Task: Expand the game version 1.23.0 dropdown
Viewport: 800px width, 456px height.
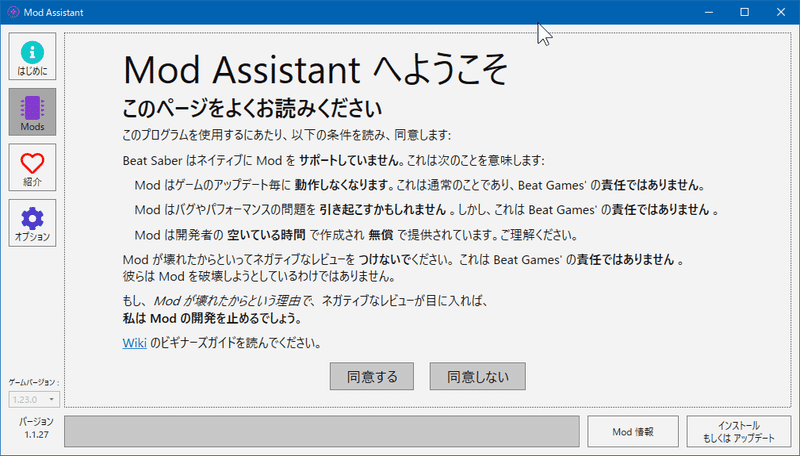Action: (34, 399)
